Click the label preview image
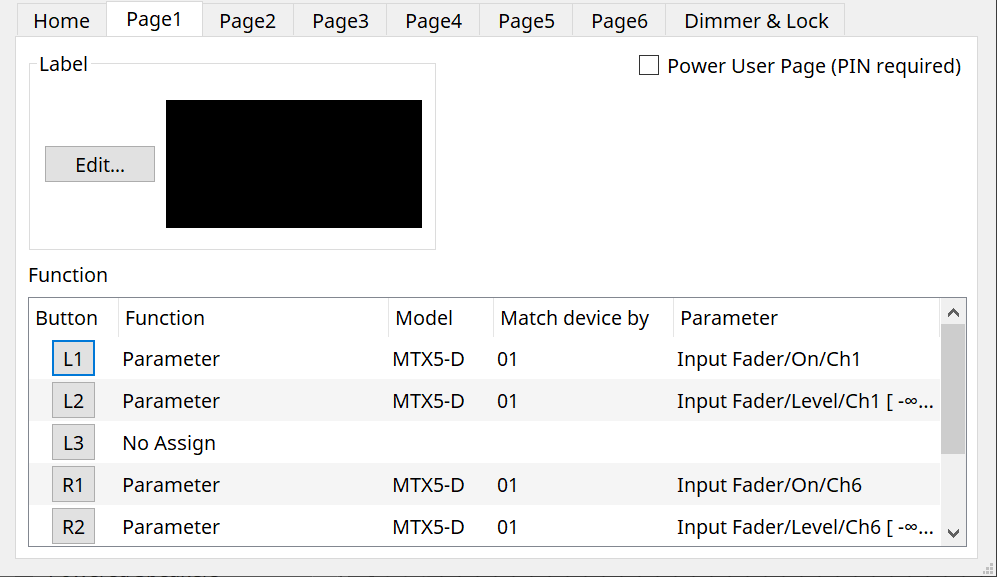 (x=294, y=163)
